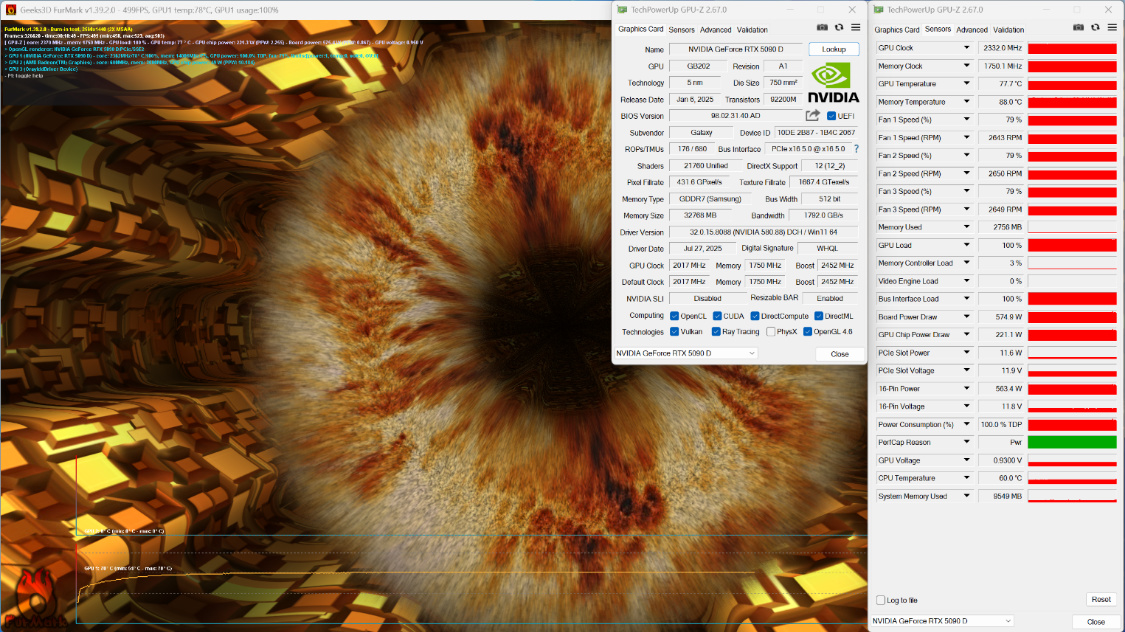The image size is (1125, 632).
Task: Open the GPU Clock sensor dropdown
Action: (966, 48)
